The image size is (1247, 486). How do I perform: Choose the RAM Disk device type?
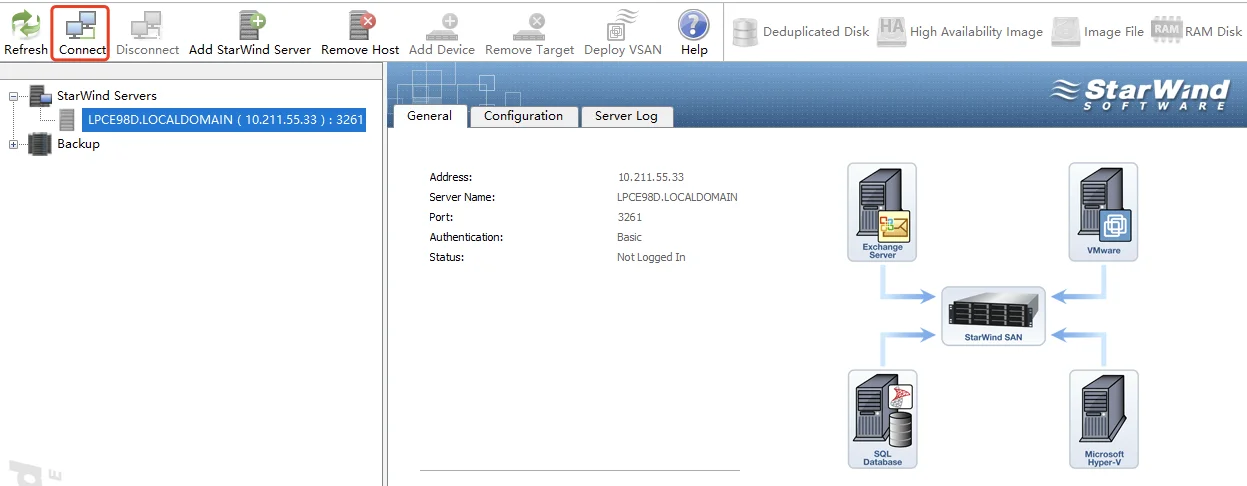click(x=1196, y=32)
